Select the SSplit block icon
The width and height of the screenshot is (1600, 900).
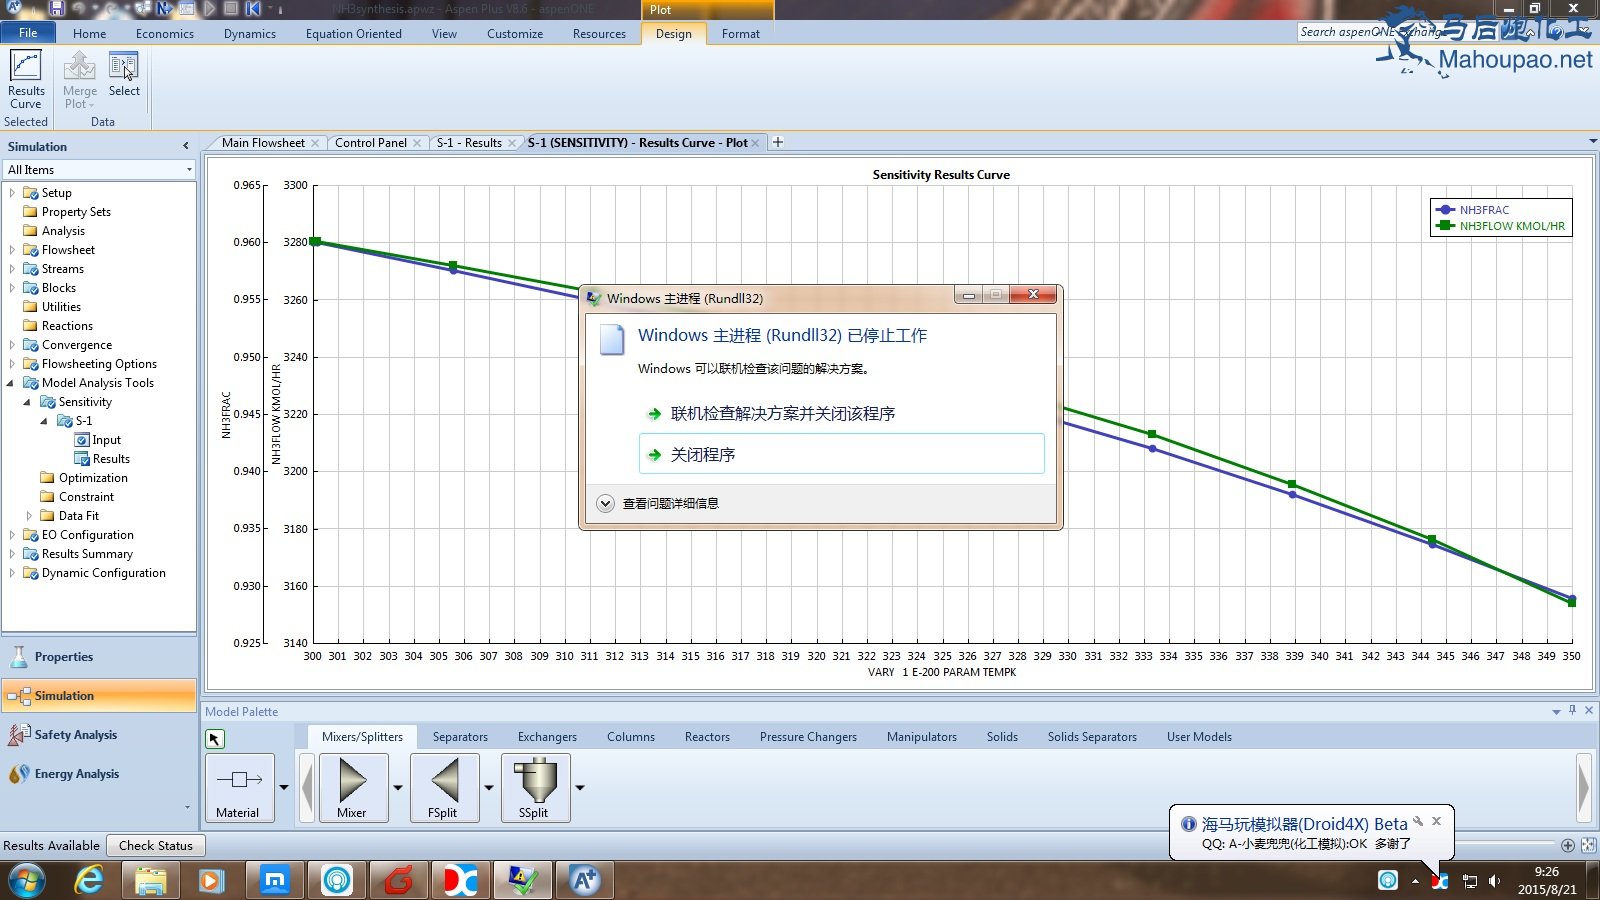(535, 788)
